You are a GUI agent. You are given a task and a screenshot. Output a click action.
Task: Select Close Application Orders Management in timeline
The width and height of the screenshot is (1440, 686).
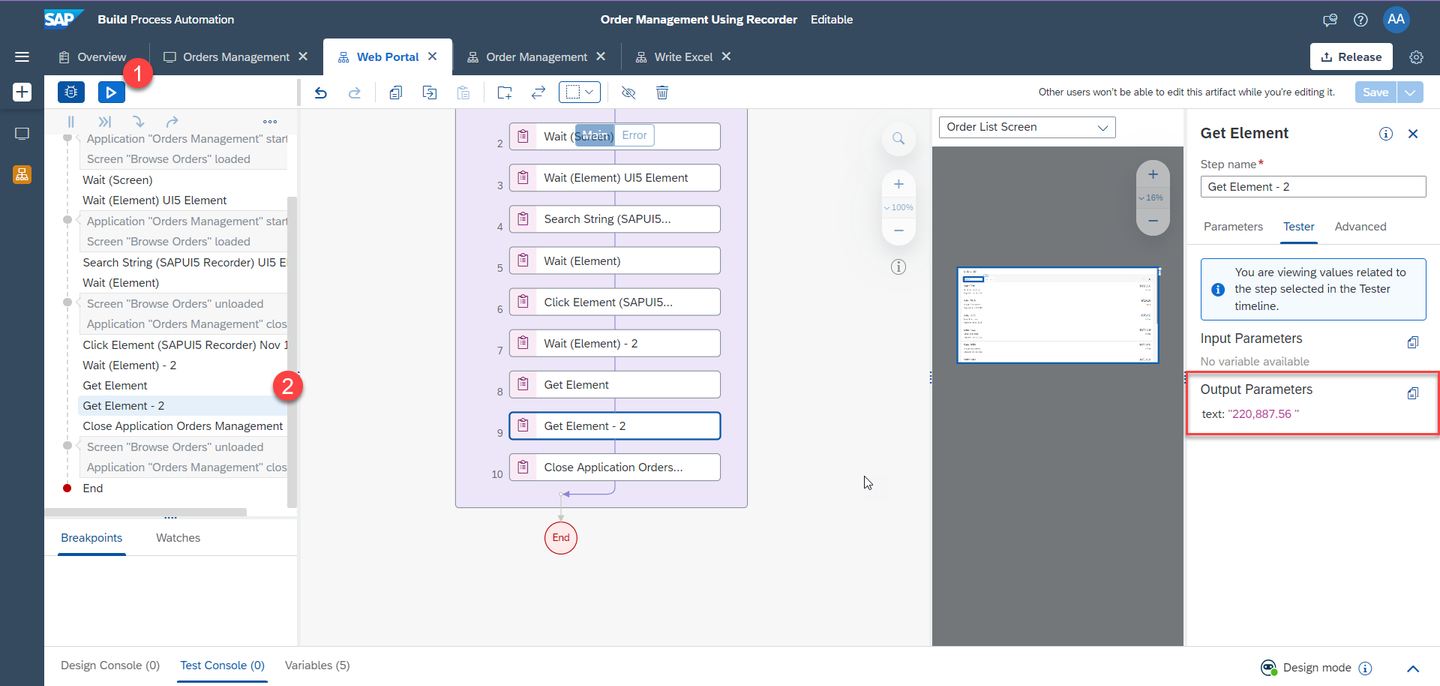(183, 426)
